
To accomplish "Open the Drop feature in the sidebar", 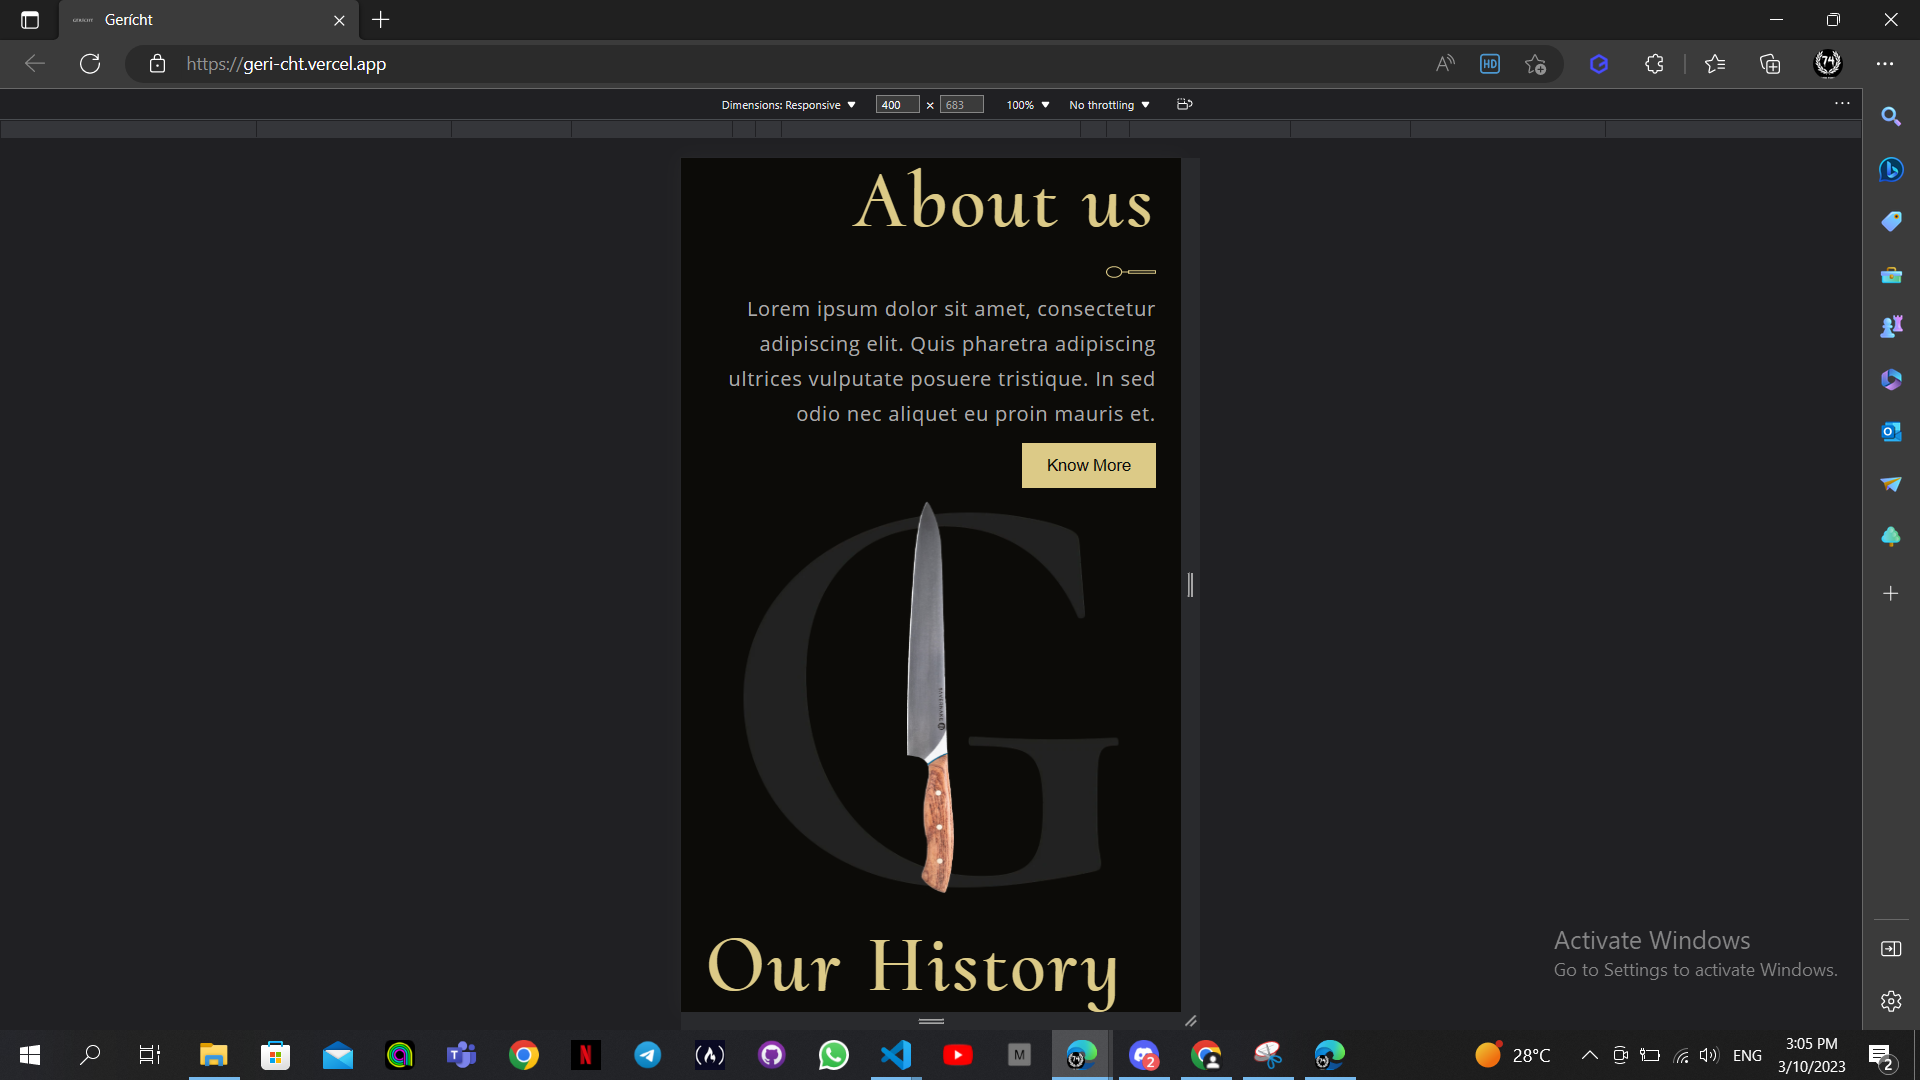I will click(1892, 484).
